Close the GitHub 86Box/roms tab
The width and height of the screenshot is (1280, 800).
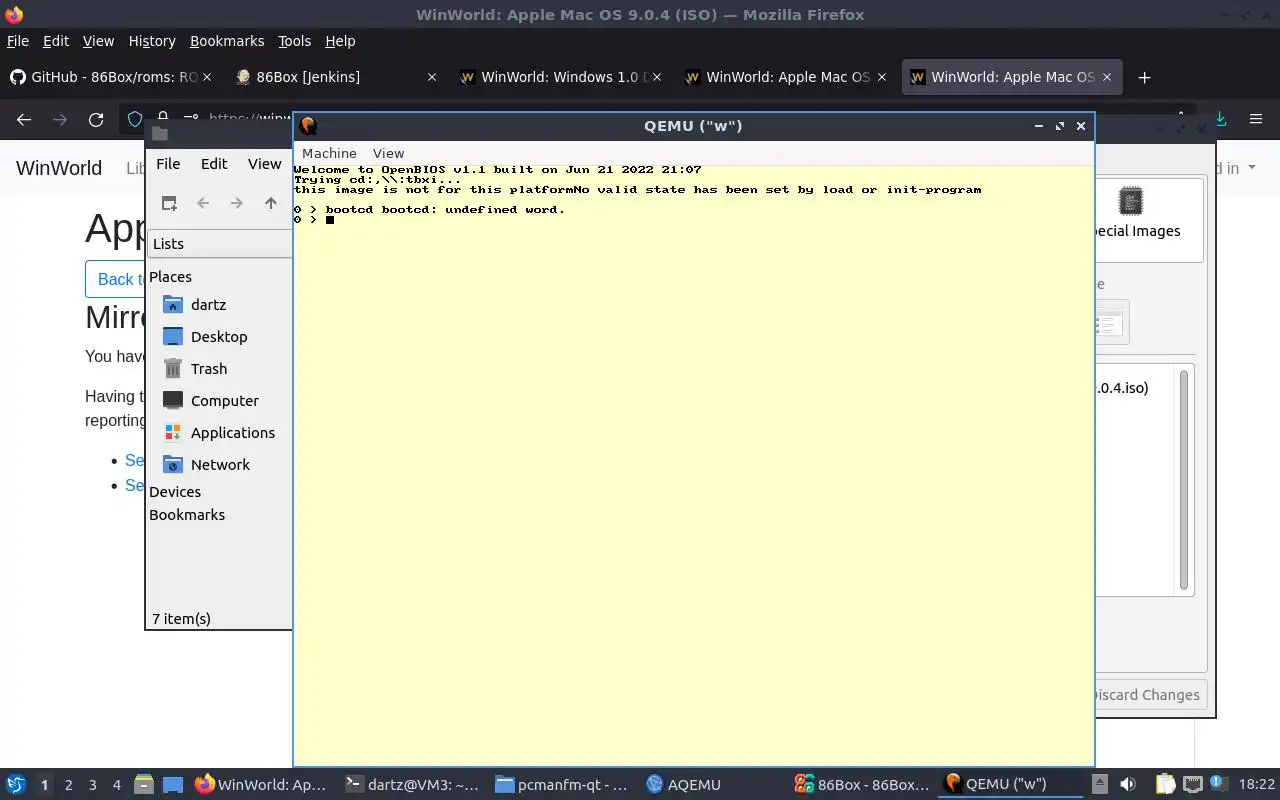click(207, 77)
